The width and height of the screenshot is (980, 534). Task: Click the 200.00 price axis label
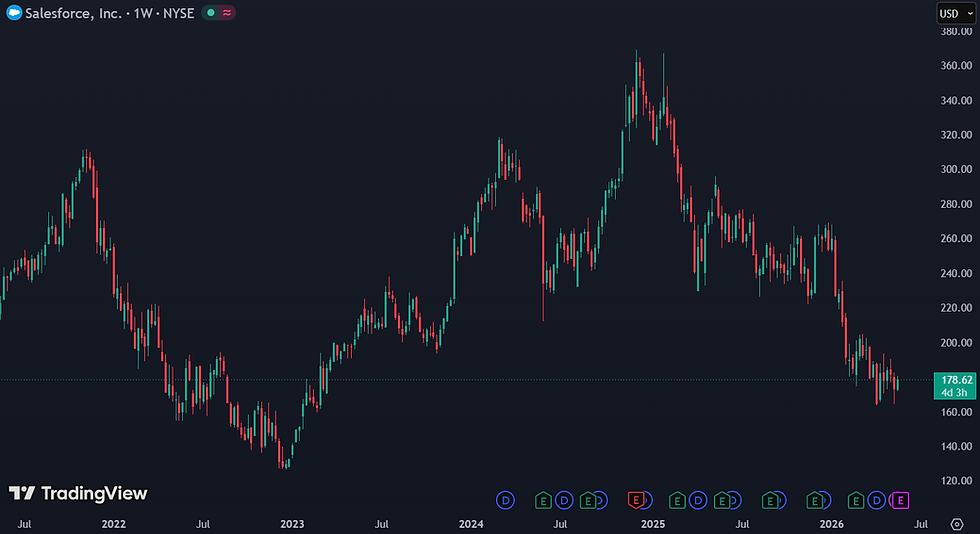click(956, 343)
